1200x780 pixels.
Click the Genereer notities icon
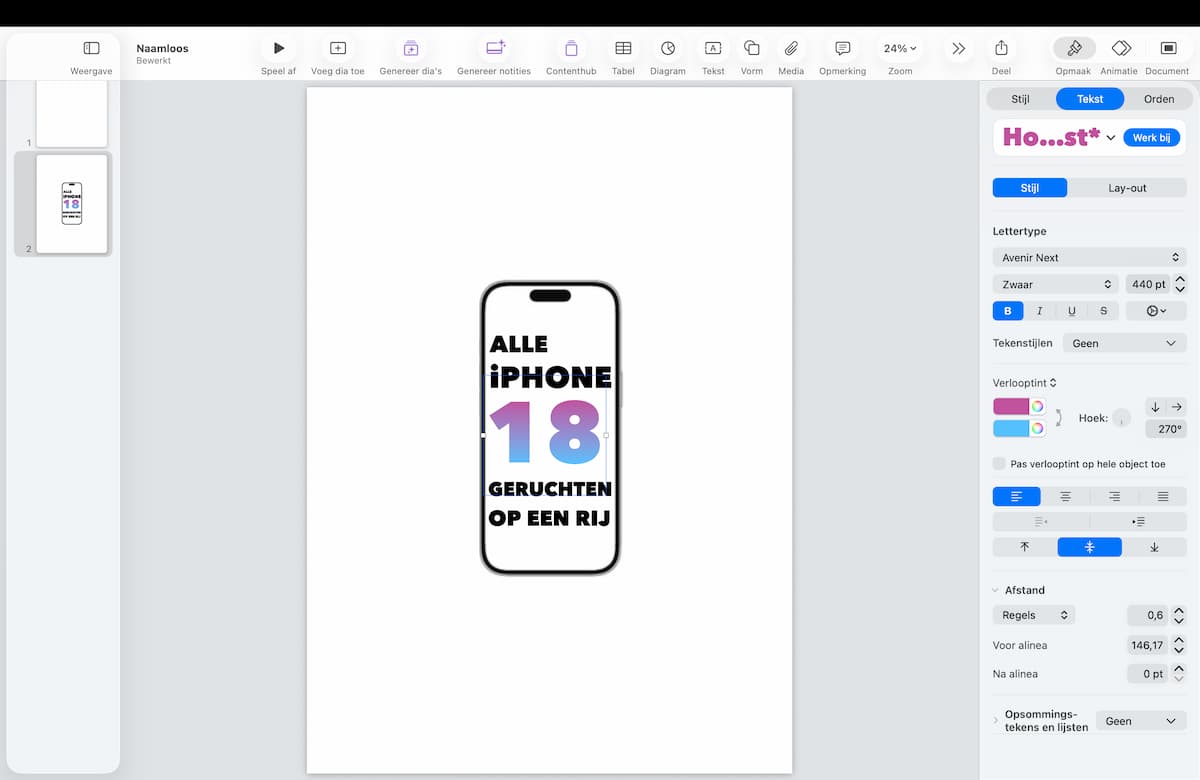pos(495,48)
